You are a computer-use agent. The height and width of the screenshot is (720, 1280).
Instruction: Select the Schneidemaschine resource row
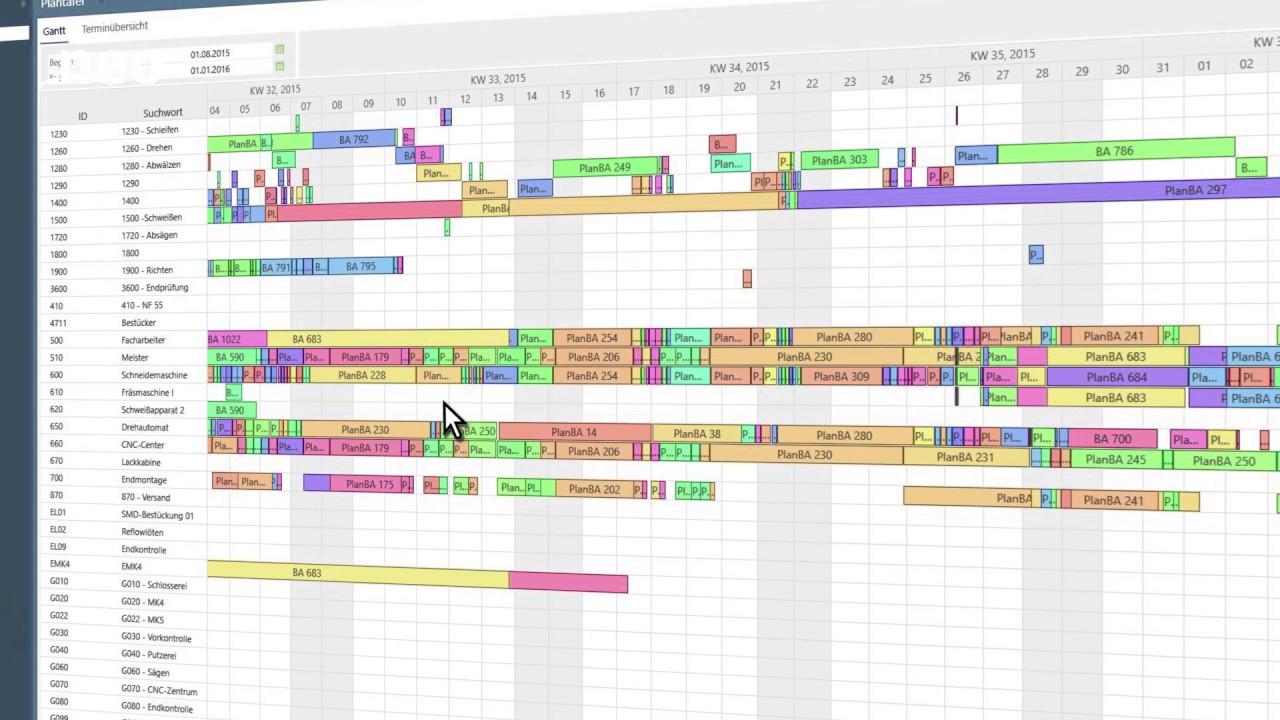click(153, 375)
